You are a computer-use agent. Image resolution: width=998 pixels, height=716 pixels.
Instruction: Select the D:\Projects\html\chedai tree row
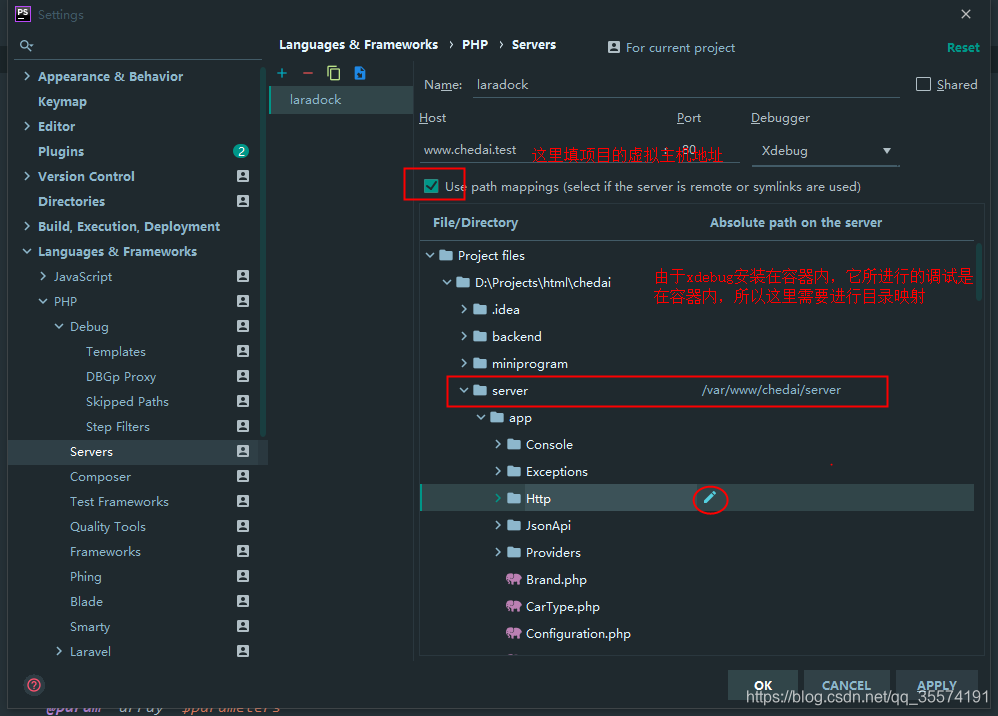[697, 283]
